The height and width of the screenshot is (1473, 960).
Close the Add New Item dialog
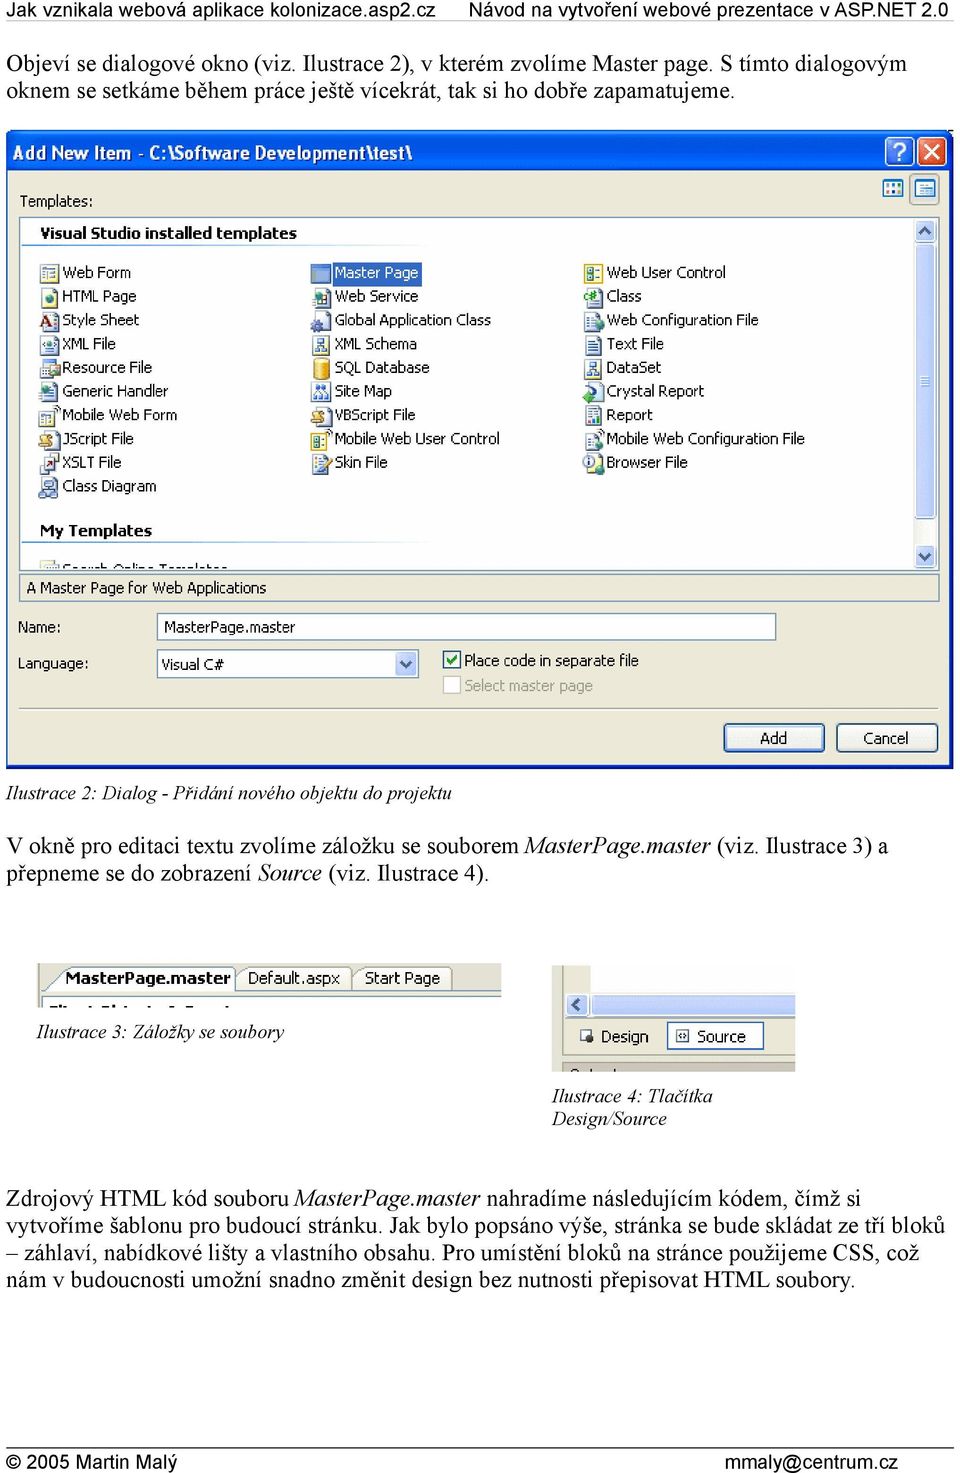[932, 152]
